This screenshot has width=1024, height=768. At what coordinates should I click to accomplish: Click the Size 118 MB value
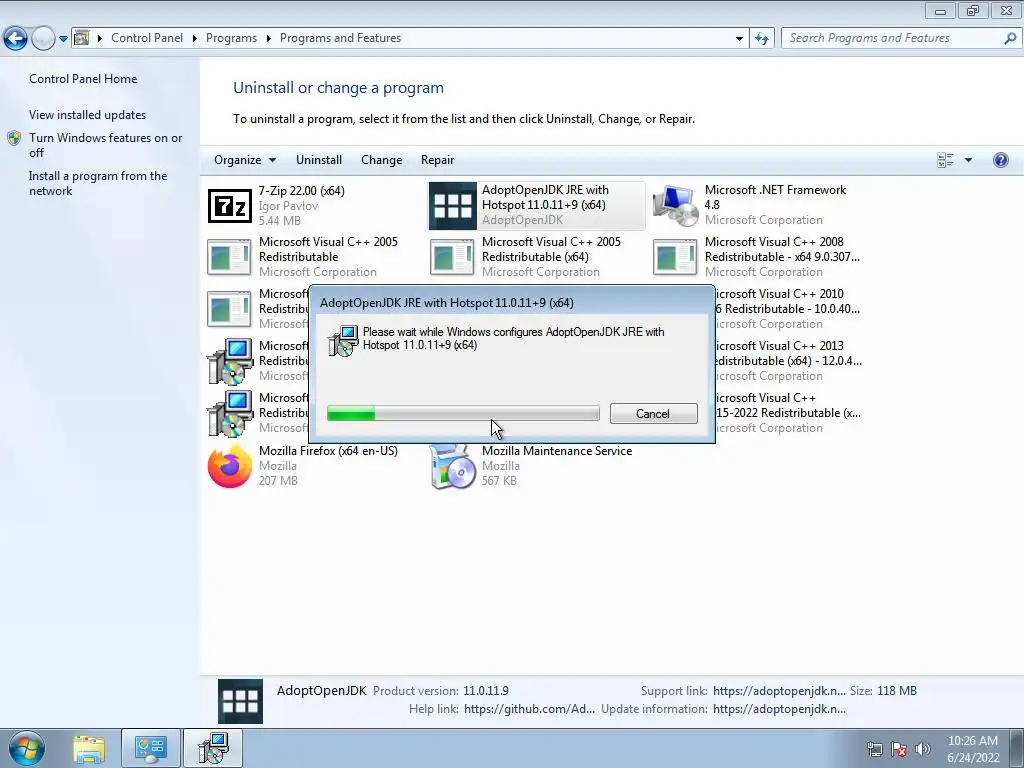[896, 690]
